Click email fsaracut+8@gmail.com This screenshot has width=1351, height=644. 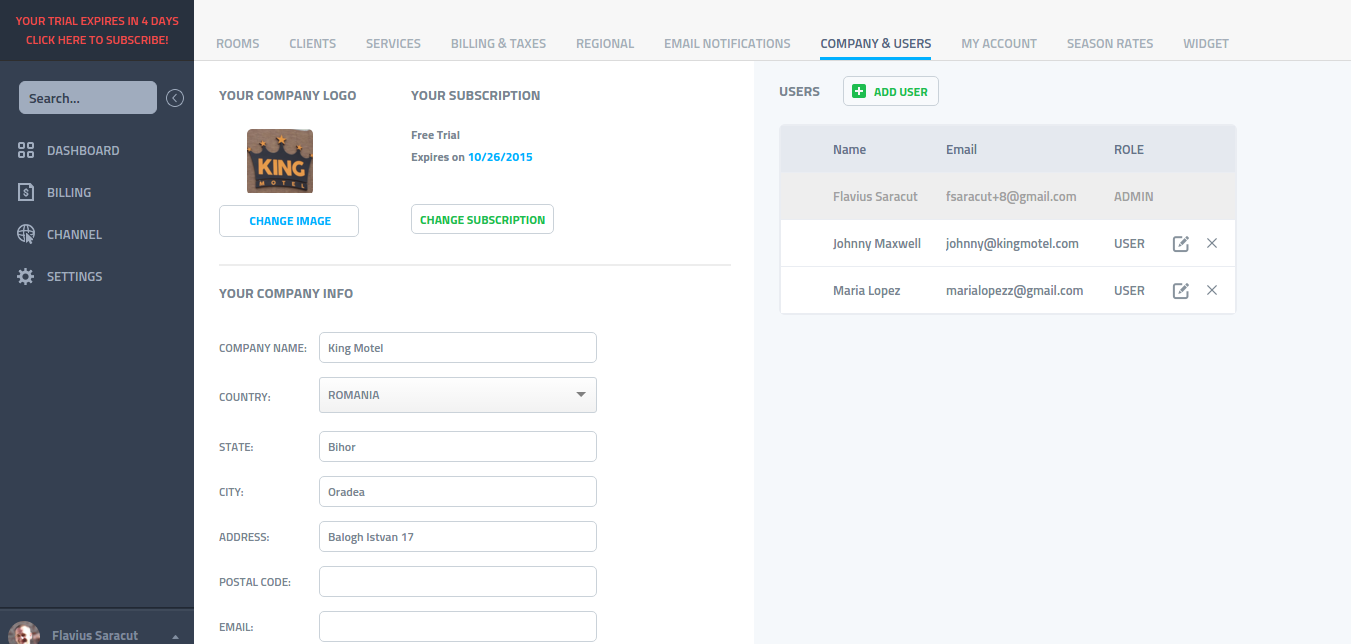1011,197
